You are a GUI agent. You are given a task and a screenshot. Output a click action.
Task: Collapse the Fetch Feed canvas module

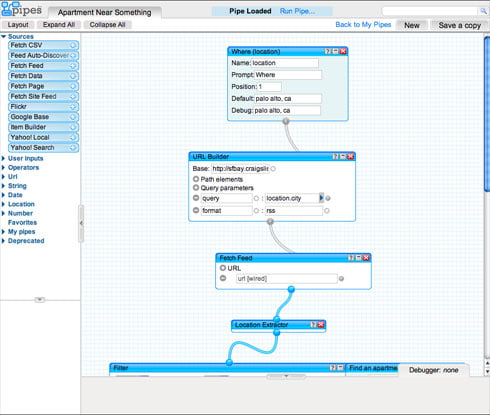tap(359, 258)
